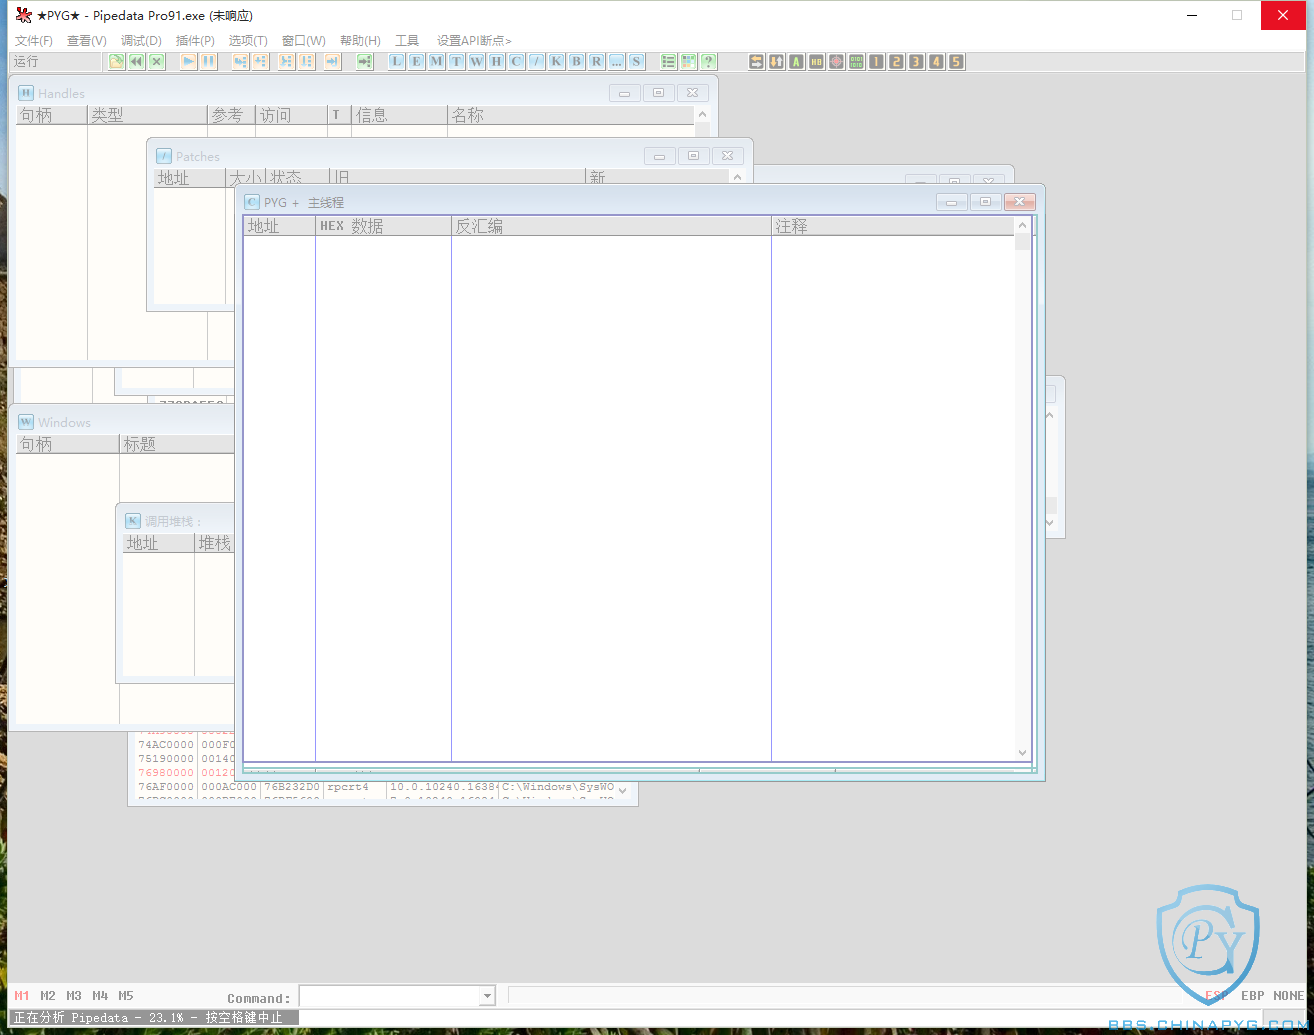Click the Trace into toolbar icon
This screenshot has width=1314, height=1035.
tap(286, 62)
